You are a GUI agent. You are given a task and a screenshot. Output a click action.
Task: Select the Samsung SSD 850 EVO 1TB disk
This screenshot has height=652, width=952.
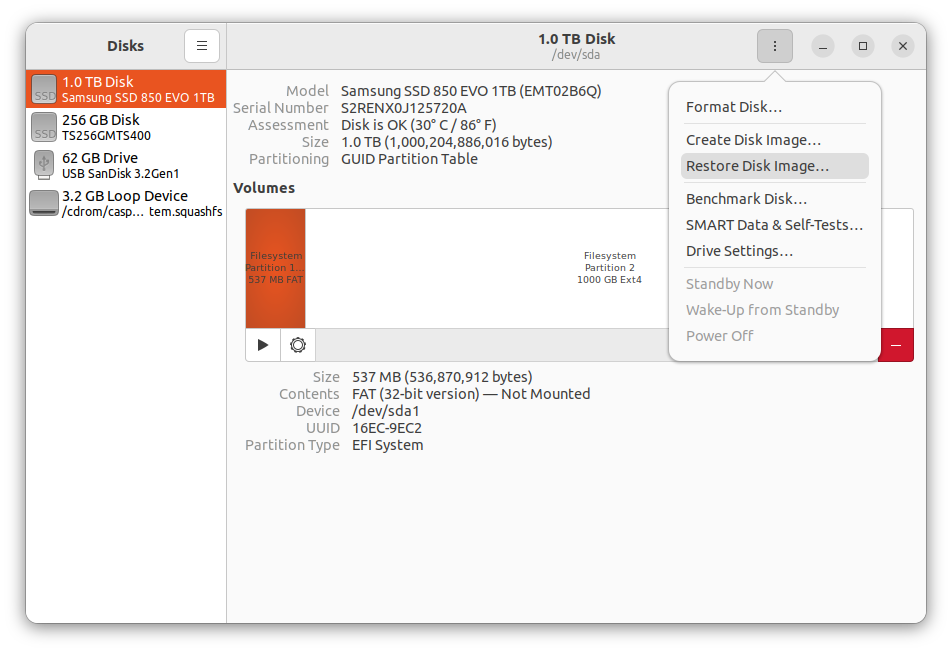pos(125,89)
